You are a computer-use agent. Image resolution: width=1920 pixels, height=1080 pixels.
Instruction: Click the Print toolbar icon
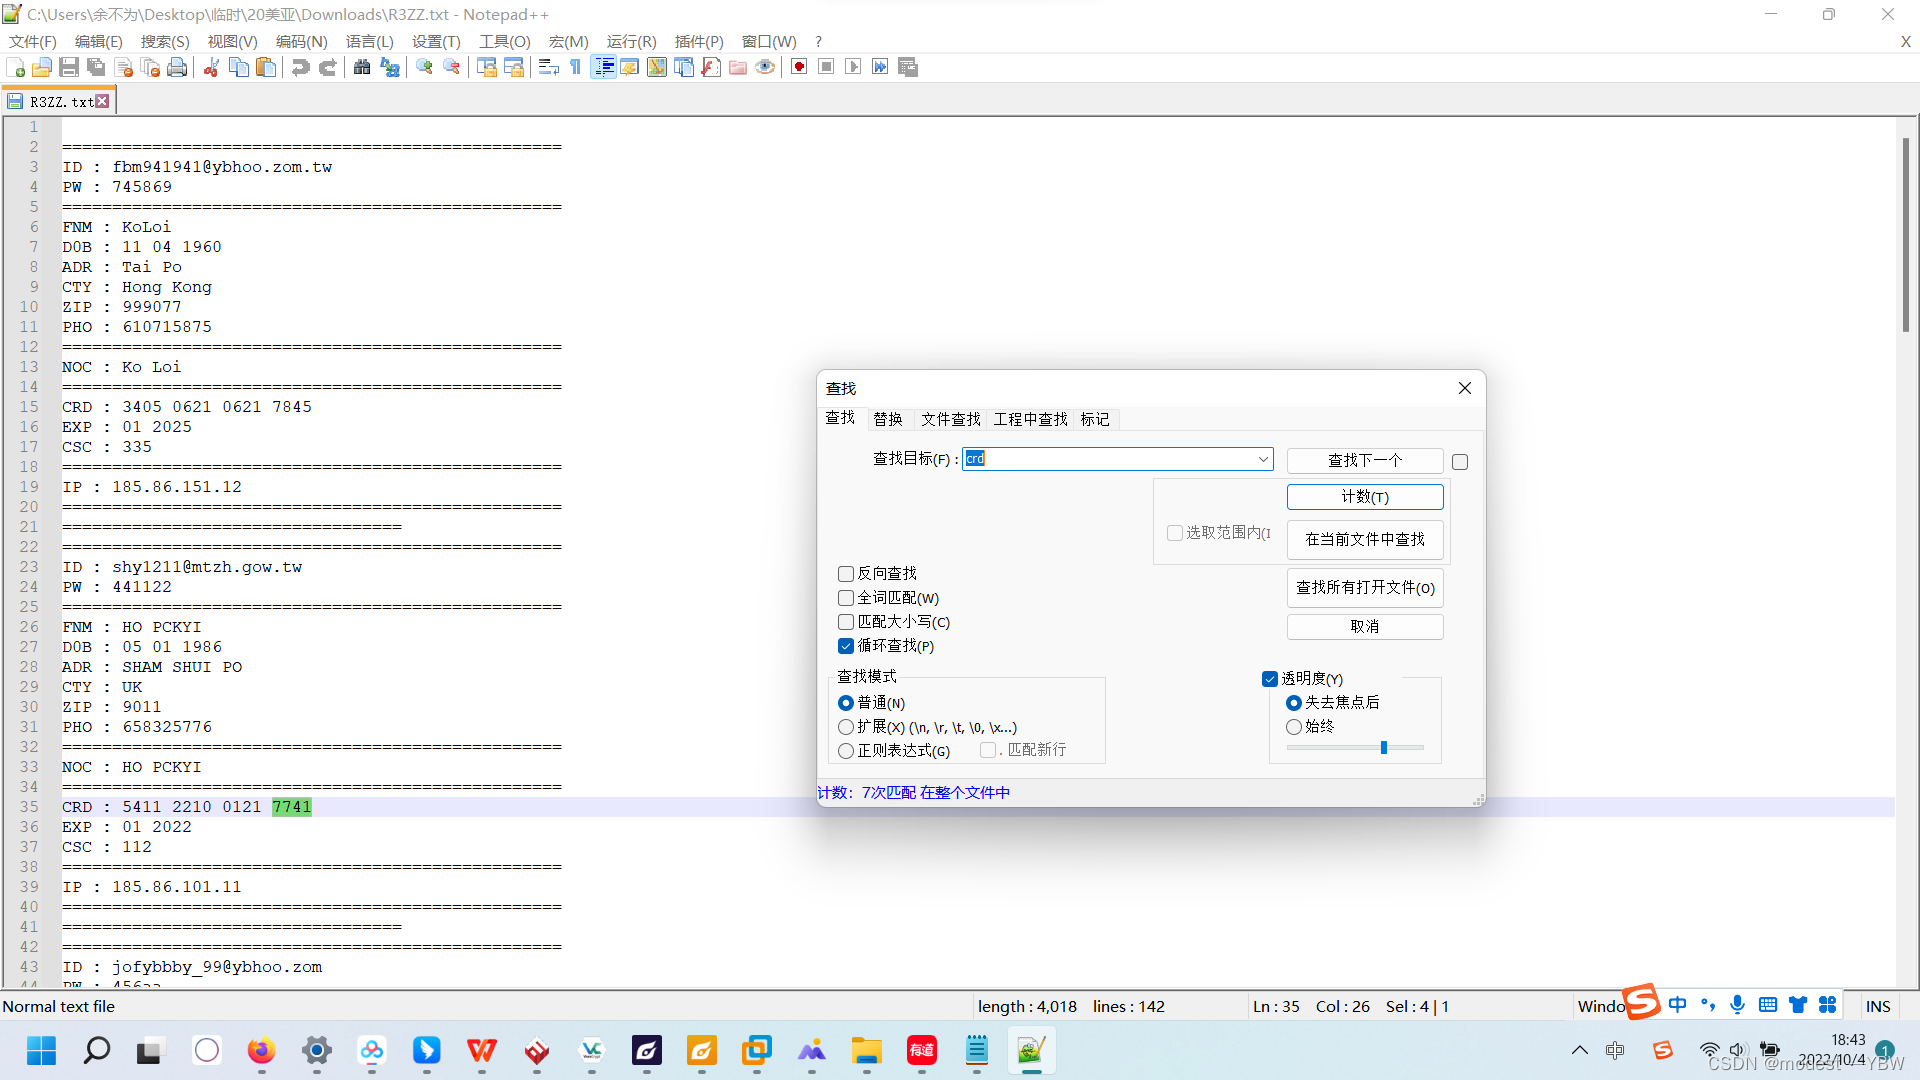tap(177, 67)
